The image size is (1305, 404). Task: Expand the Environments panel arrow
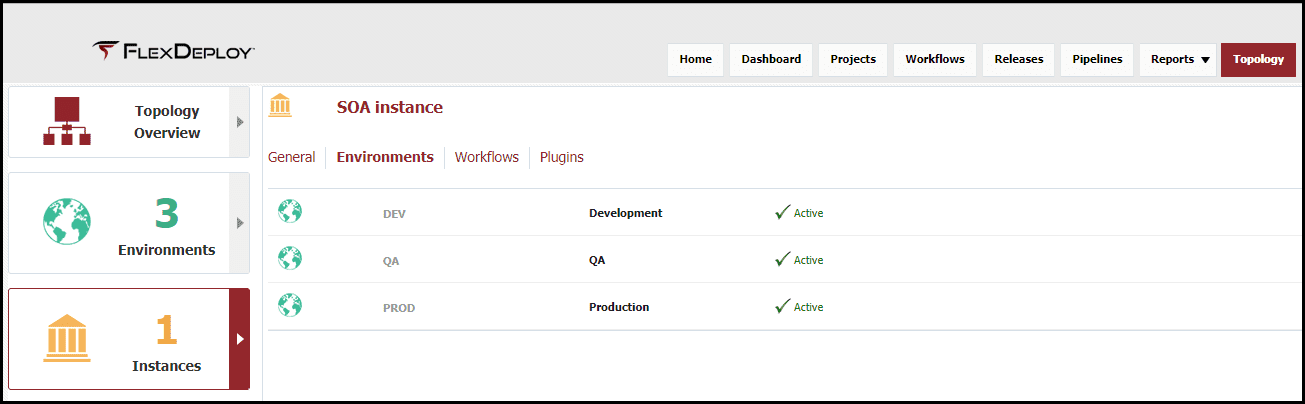tap(239, 223)
